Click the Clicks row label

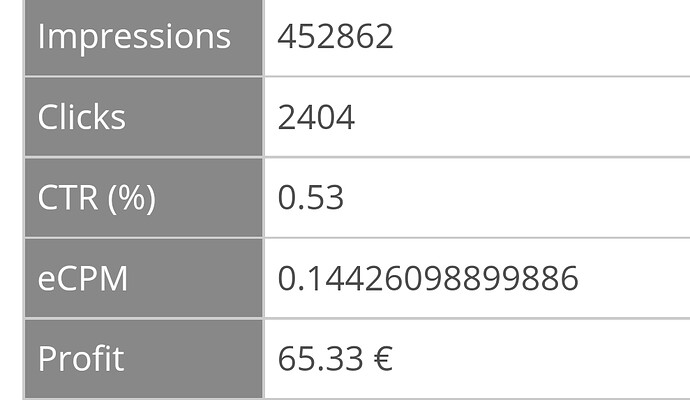(82, 118)
